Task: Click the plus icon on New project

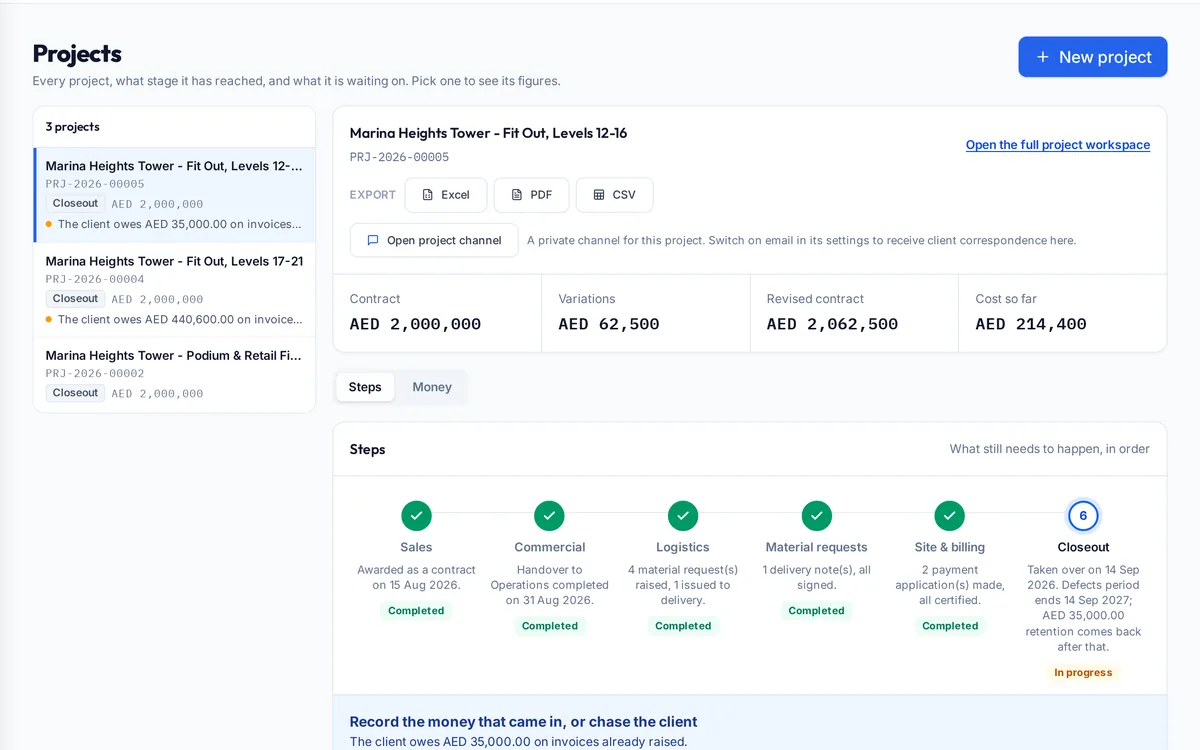Action: 1043,57
